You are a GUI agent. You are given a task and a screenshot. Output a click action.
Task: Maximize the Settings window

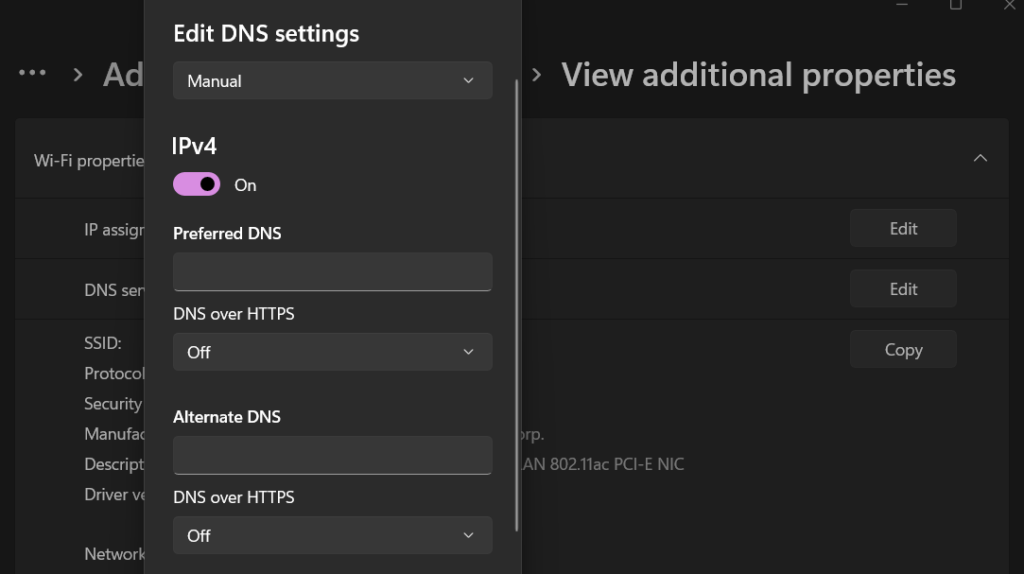tap(956, 5)
